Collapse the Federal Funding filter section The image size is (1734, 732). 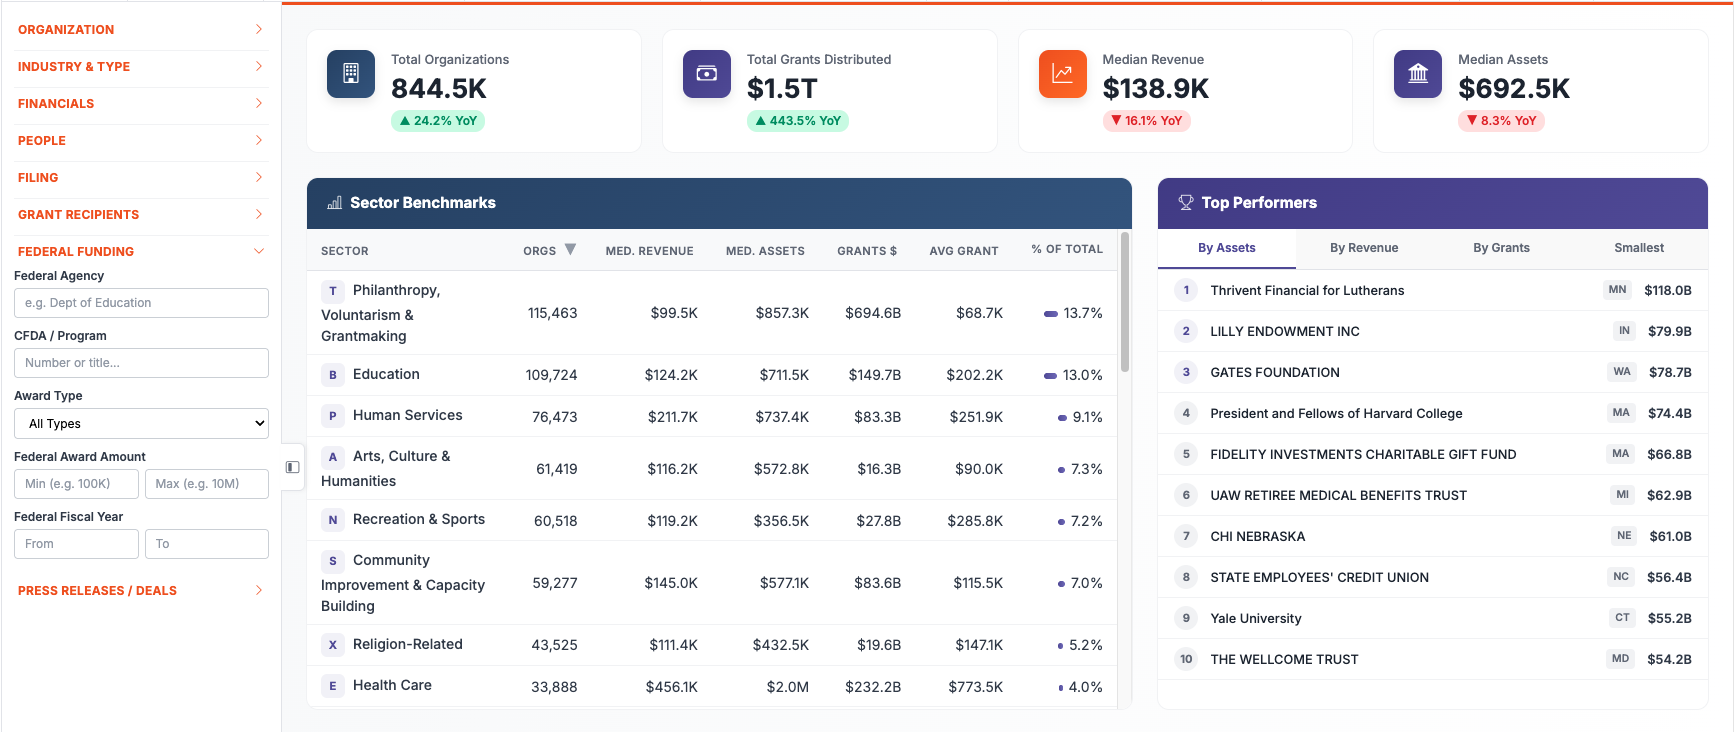(x=141, y=251)
